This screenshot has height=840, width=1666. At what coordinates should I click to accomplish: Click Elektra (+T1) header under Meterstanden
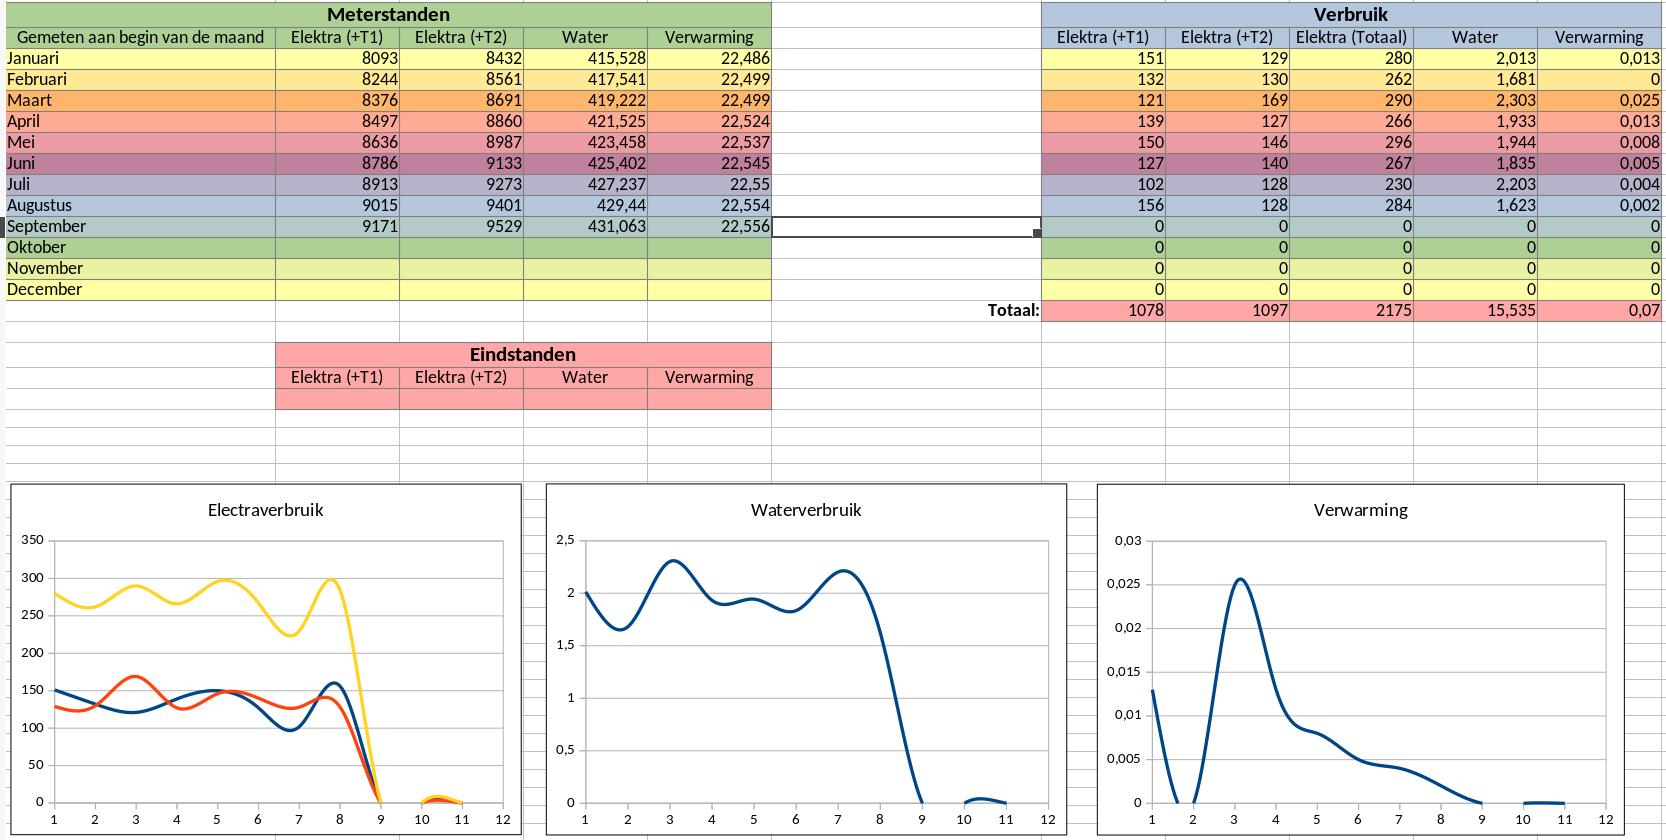[x=337, y=37]
